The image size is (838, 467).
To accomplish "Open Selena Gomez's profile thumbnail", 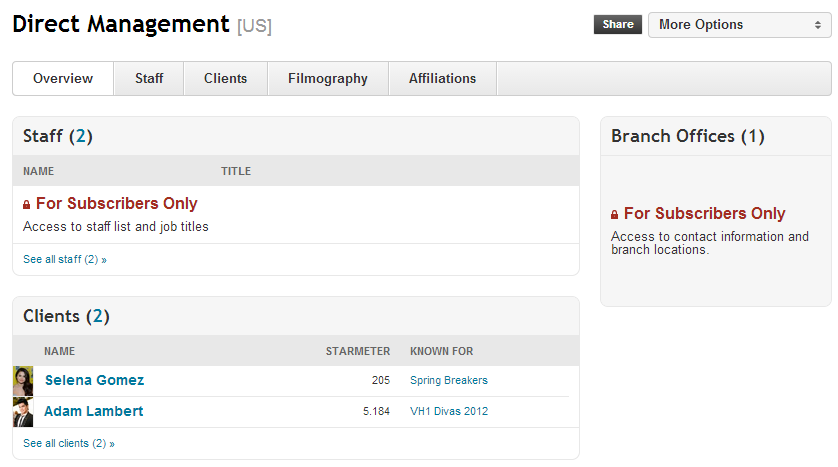I will pyautogui.click(x=23, y=381).
